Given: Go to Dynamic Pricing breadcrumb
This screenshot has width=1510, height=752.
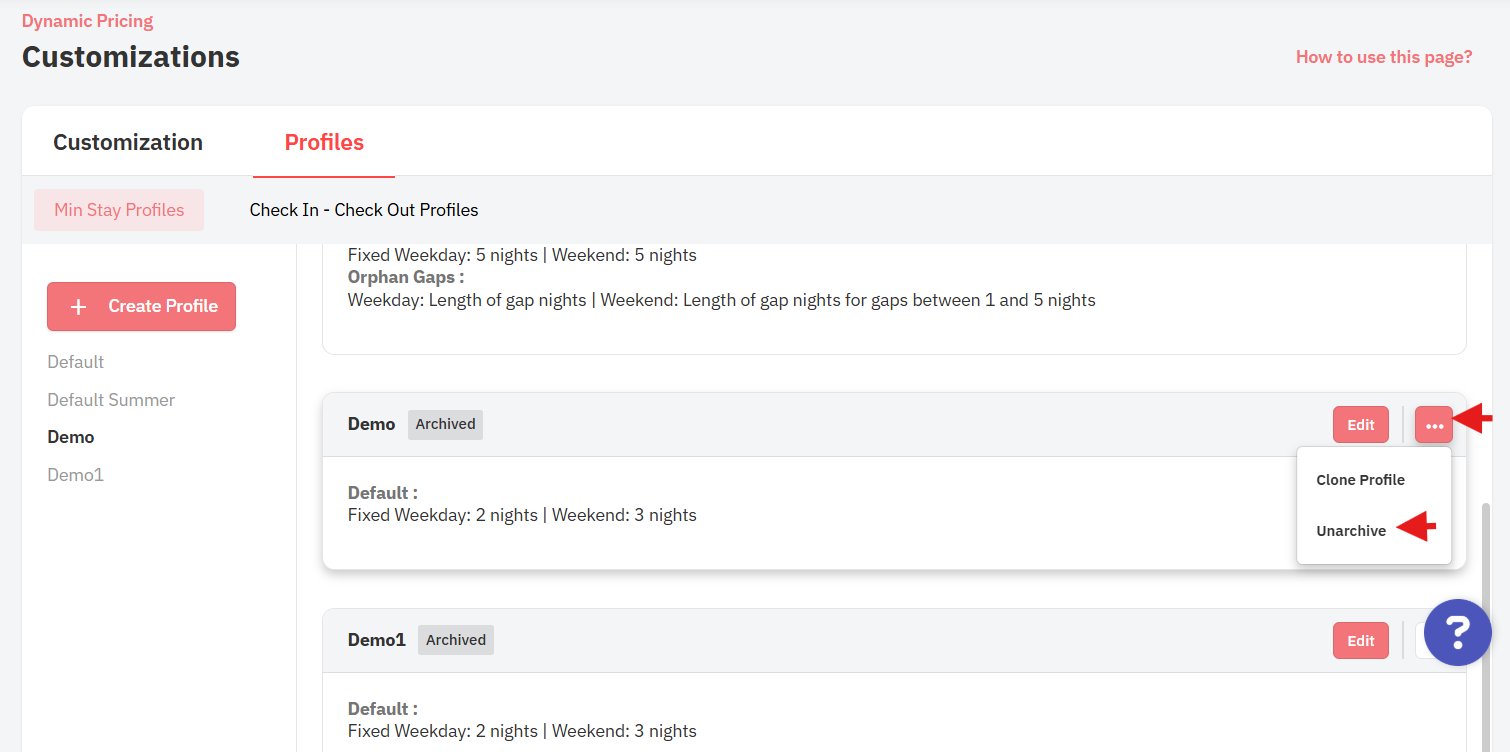Looking at the screenshot, I should (88, 21).
